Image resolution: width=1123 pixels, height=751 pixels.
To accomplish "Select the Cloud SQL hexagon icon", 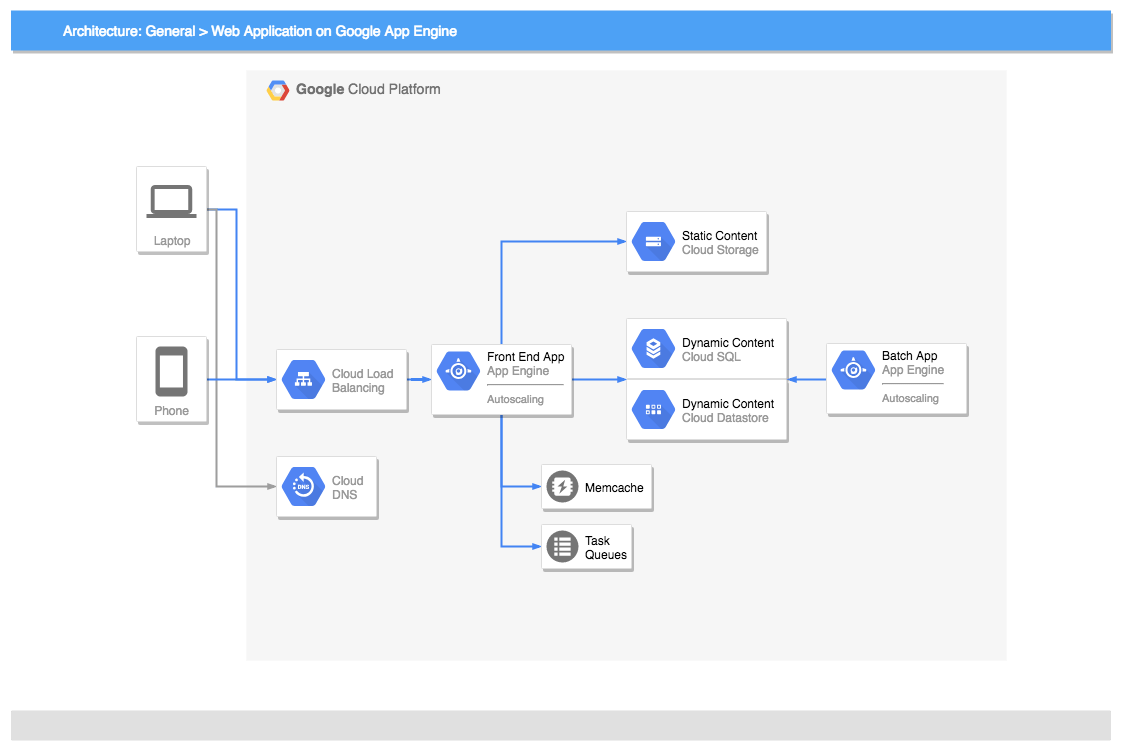I will coord(652,348).
